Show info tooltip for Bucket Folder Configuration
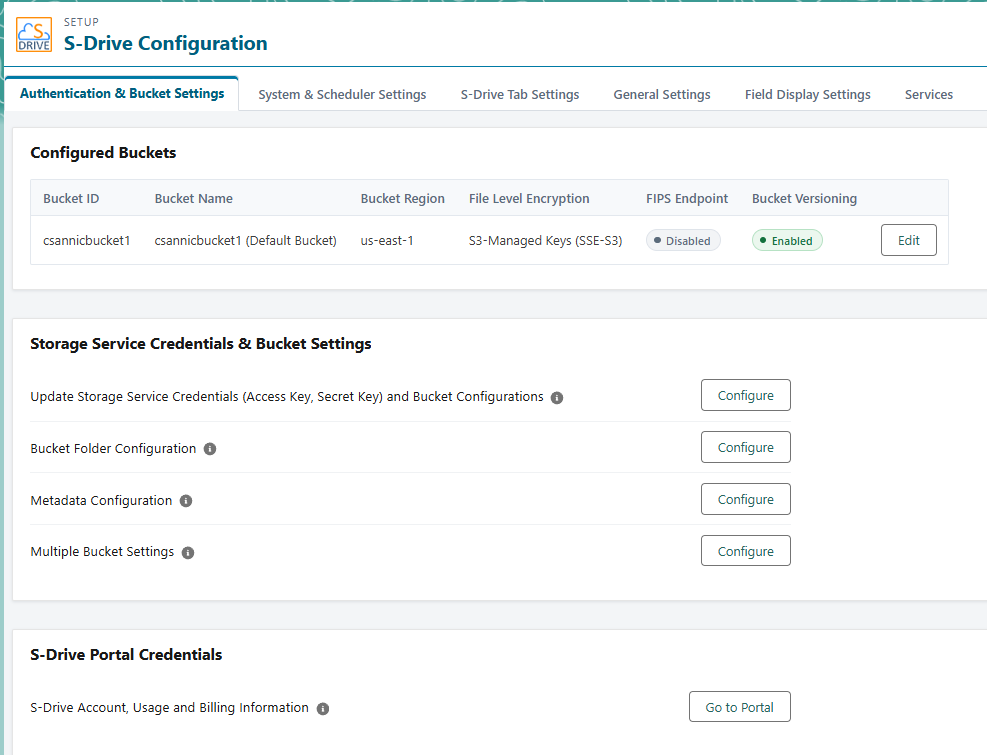Screen dimensions: 987x755 [210, 449]
